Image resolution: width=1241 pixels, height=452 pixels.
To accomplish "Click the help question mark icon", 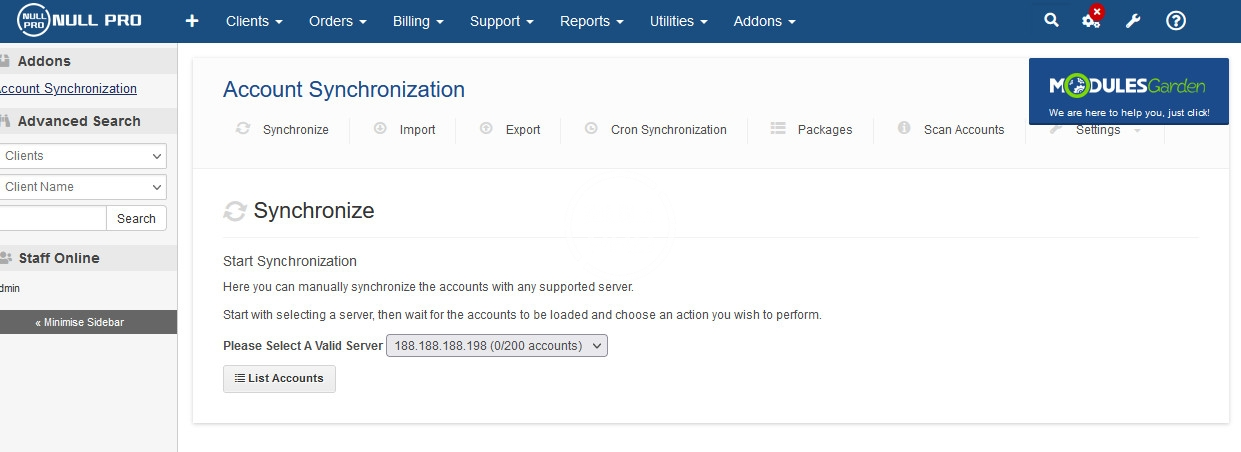I will pyautogui.click(x=1176, y=21).
